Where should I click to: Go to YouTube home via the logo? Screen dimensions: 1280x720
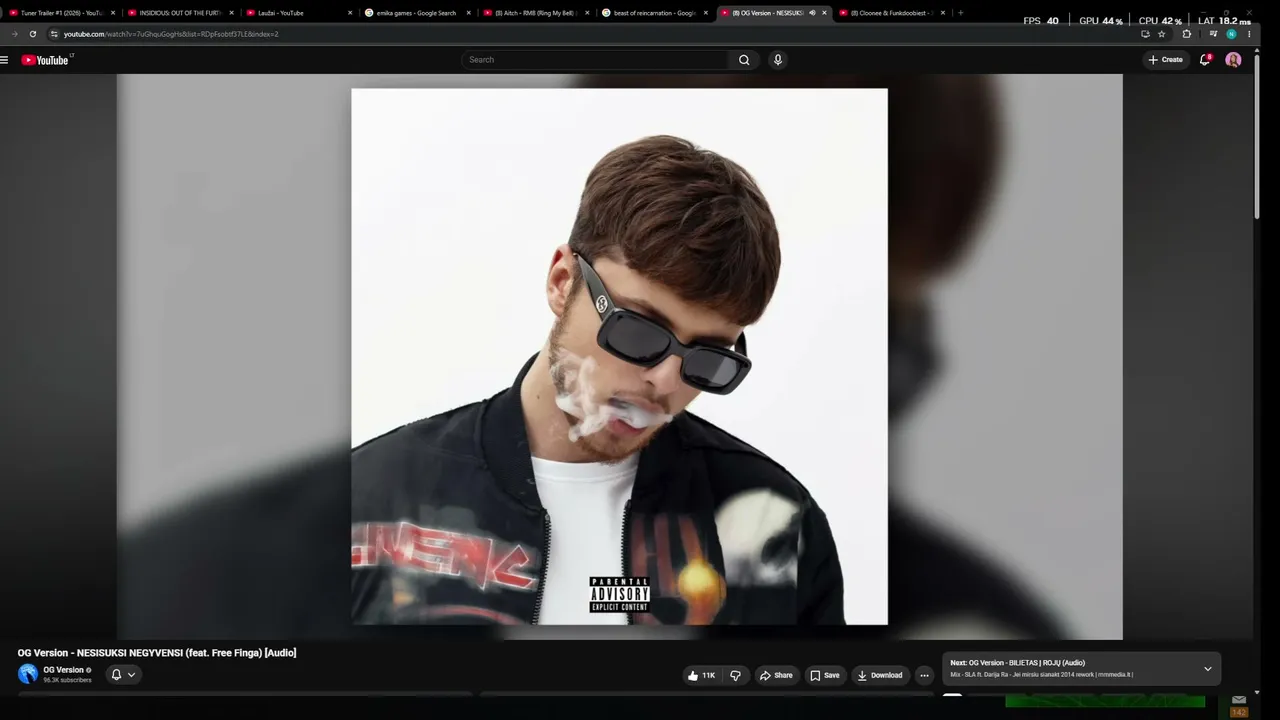[45, 60]
